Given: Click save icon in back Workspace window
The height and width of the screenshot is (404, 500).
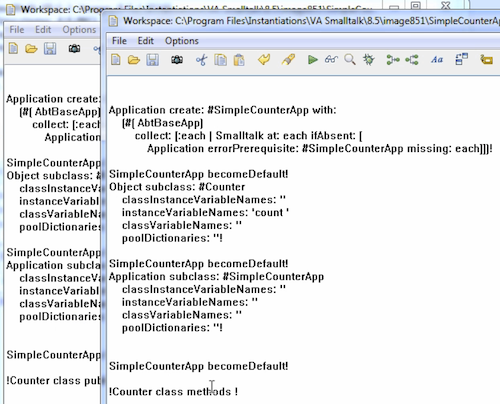Looking at the screenshot, I should pyautogui.click(x=50, y=49).
